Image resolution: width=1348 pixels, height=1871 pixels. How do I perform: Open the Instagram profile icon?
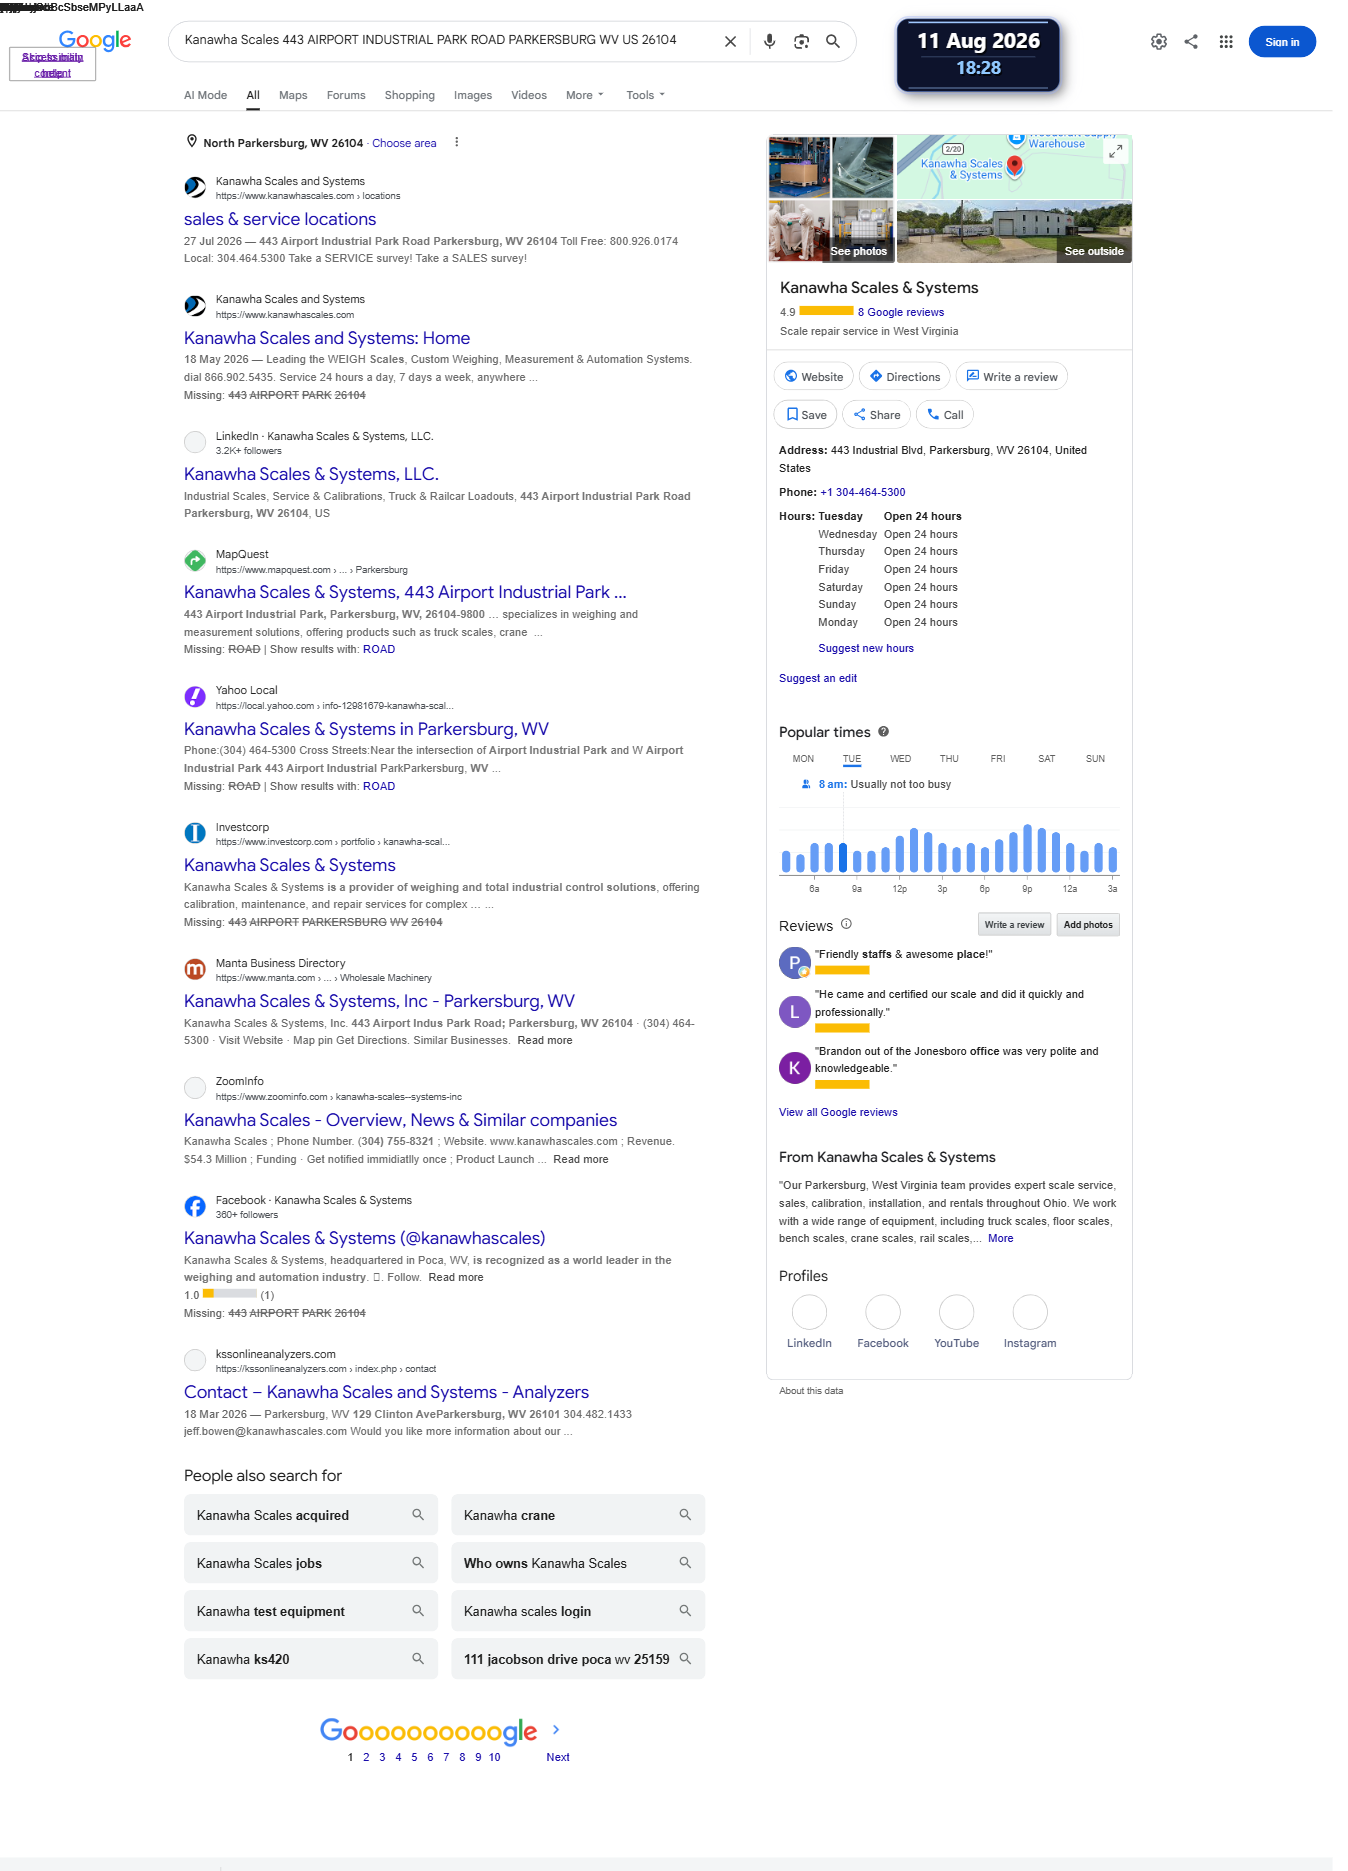coord(1030,1312)
